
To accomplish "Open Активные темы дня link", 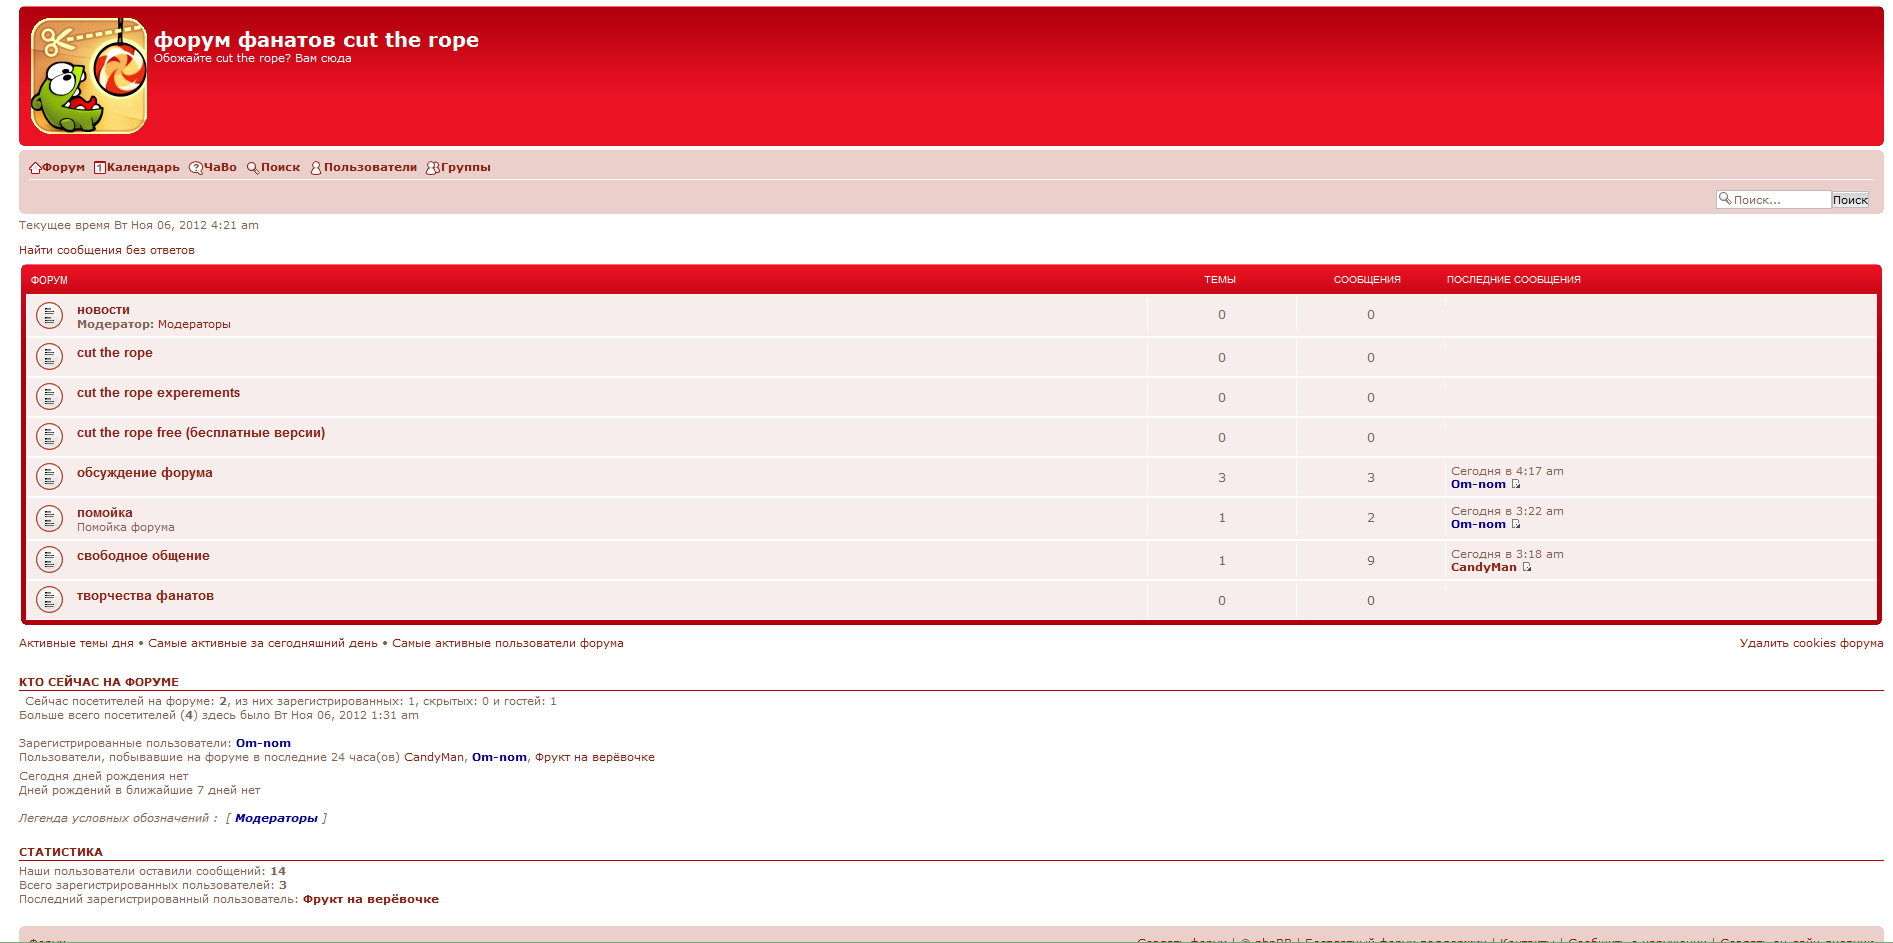I will pyautogui.click(x=76, y=643).
